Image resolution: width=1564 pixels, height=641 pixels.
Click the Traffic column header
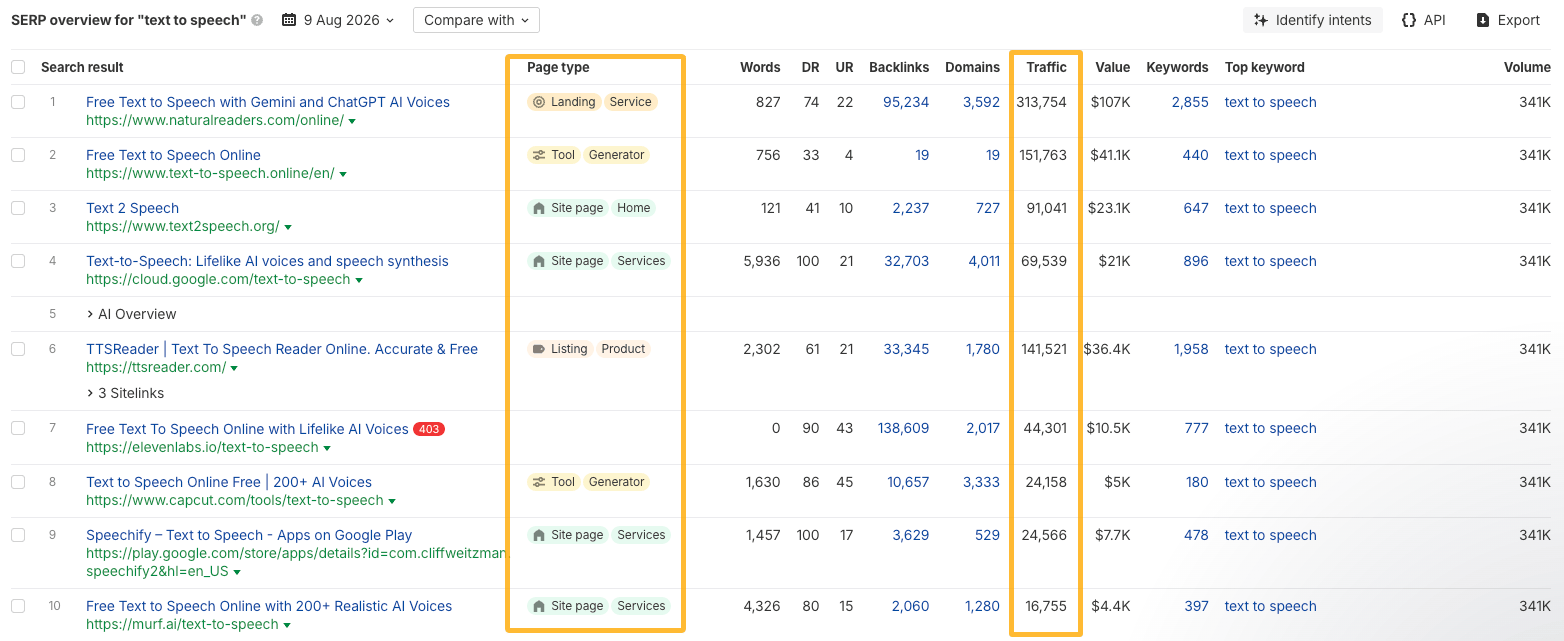tap(1046, 67)
